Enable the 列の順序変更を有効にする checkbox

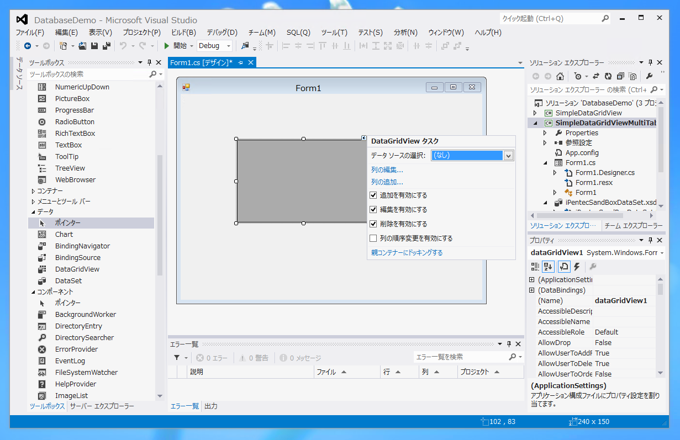coord(373,238)
